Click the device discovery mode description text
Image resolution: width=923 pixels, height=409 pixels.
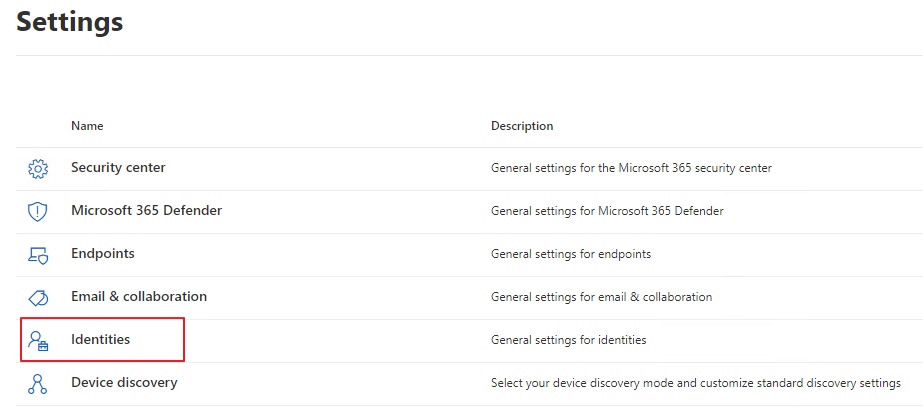(696, 383)
